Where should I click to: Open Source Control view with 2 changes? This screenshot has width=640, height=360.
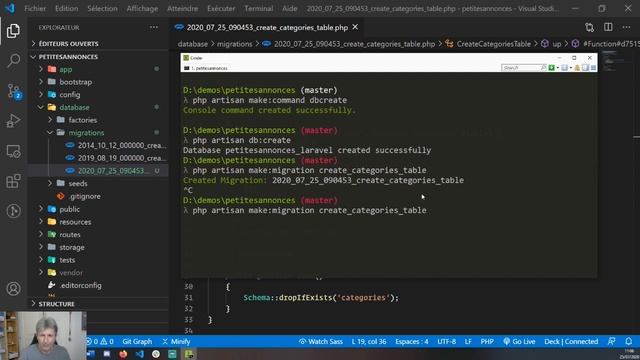pos(13,91)
